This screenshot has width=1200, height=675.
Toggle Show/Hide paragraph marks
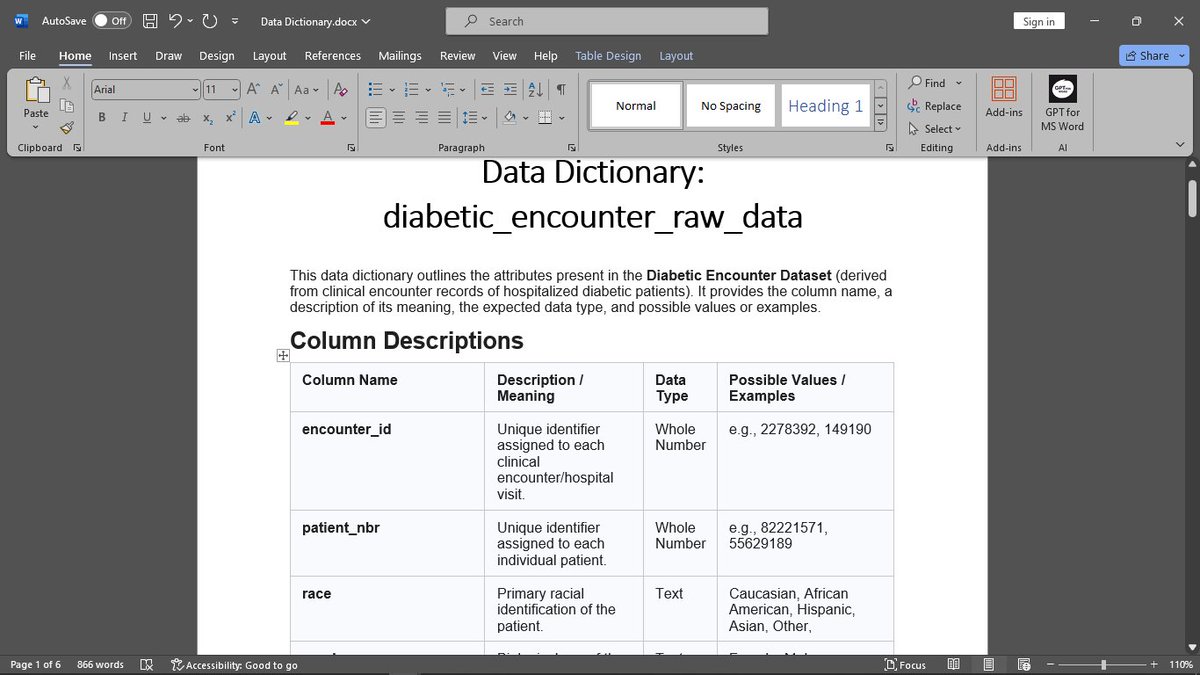tap(561, 89)
